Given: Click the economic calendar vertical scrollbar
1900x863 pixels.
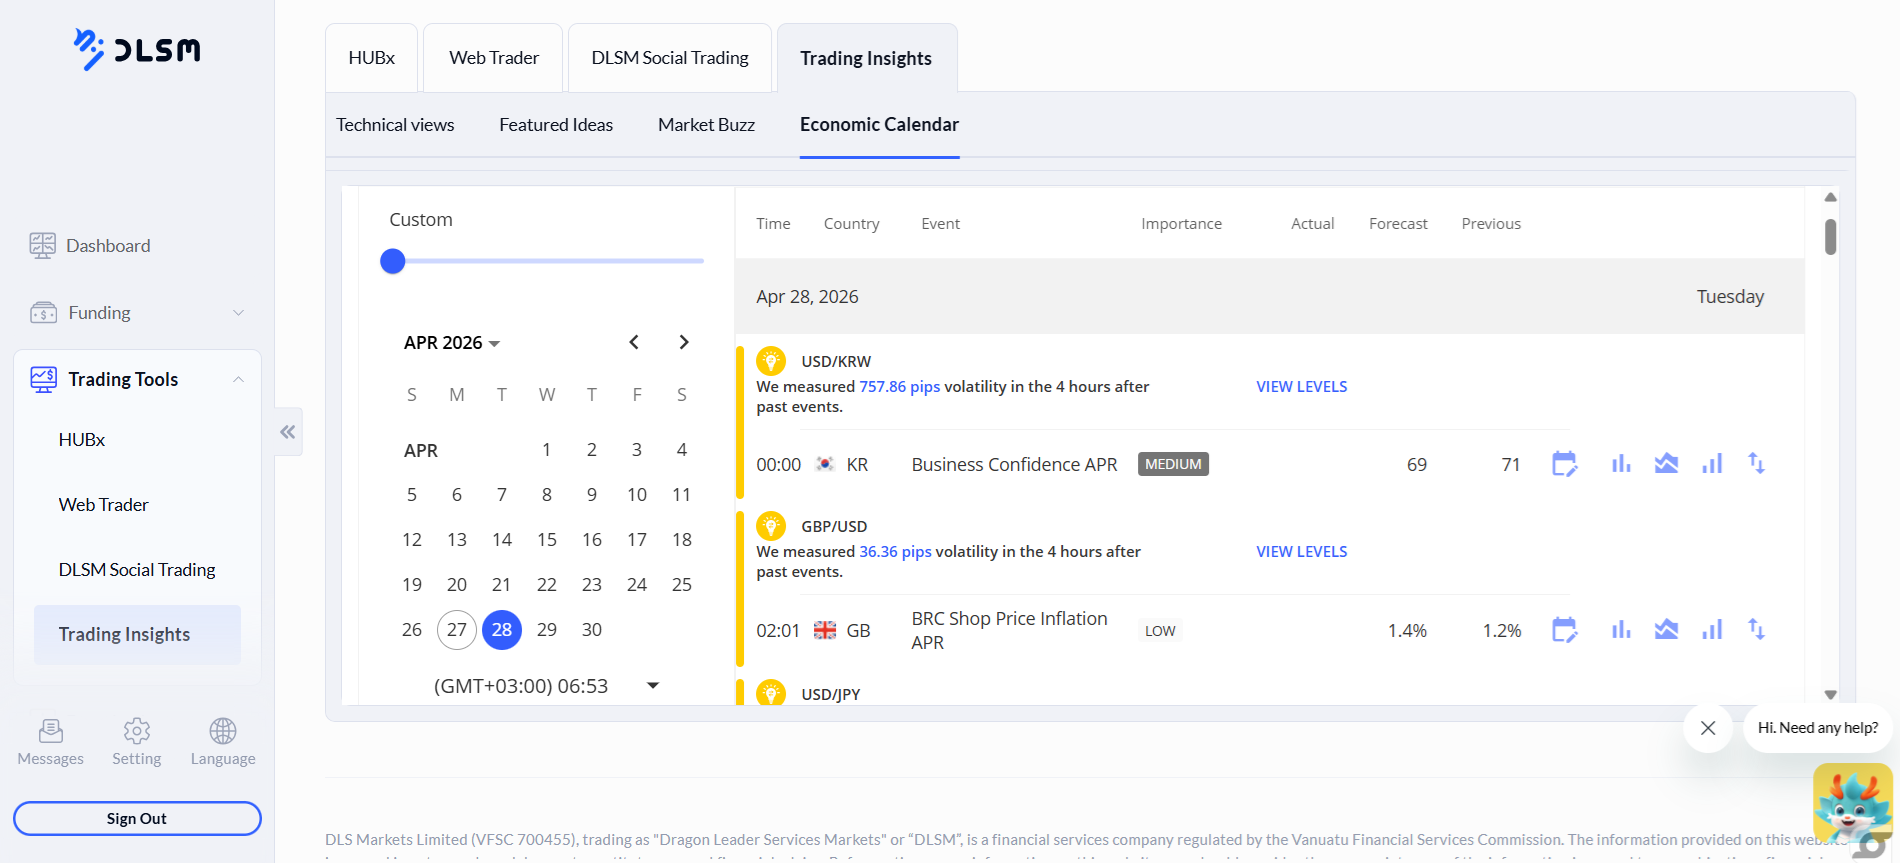Looking at the screenshot, I should pyautogui.click(x=1830, y=237).
